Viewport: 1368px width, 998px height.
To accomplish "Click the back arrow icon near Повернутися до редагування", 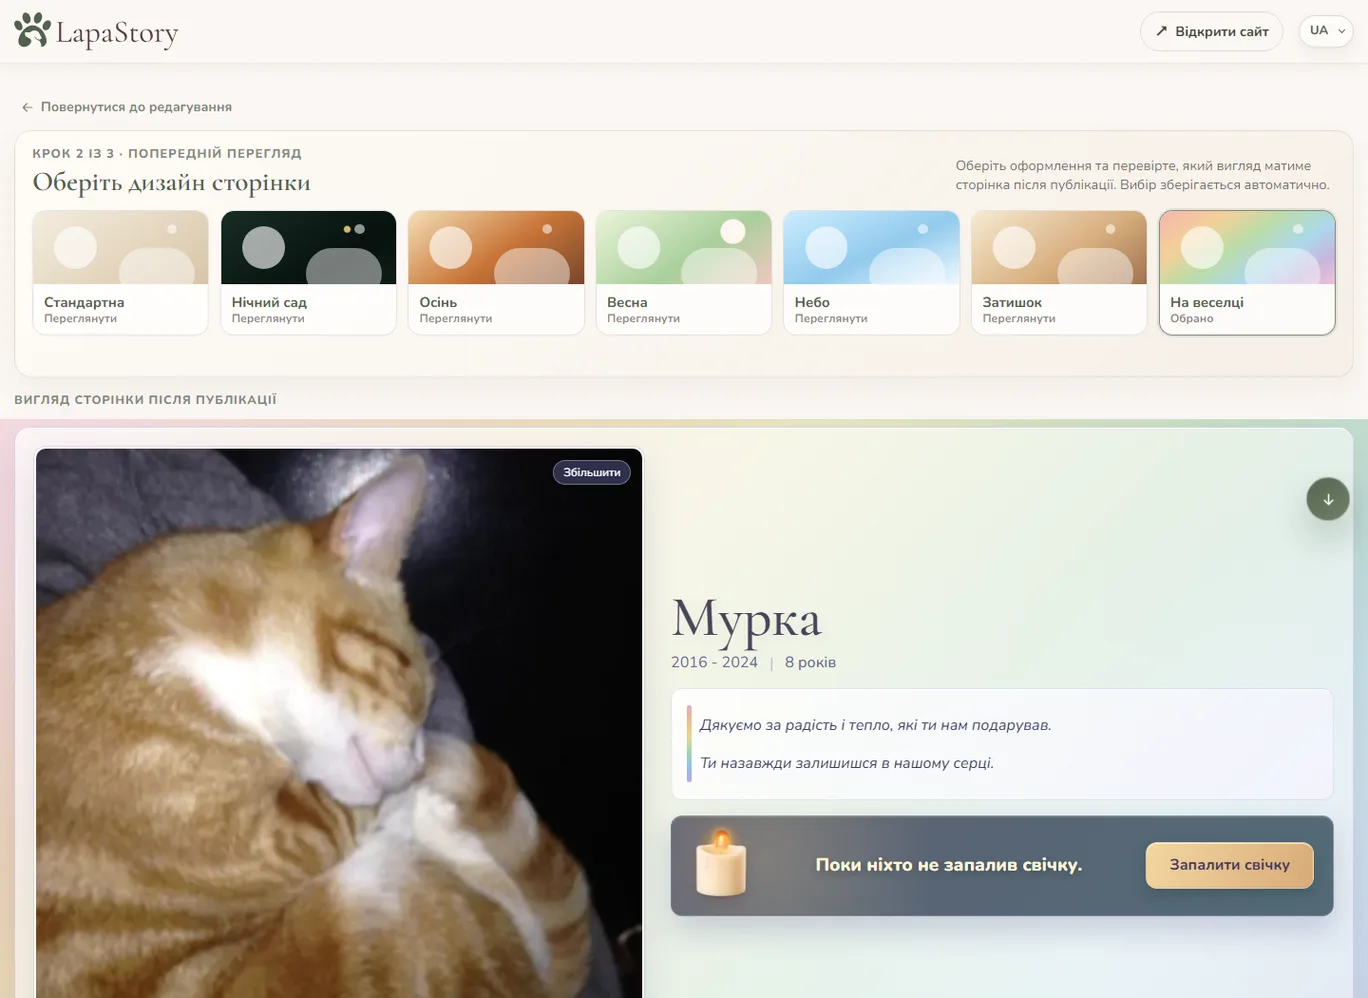I will (27, 107).
